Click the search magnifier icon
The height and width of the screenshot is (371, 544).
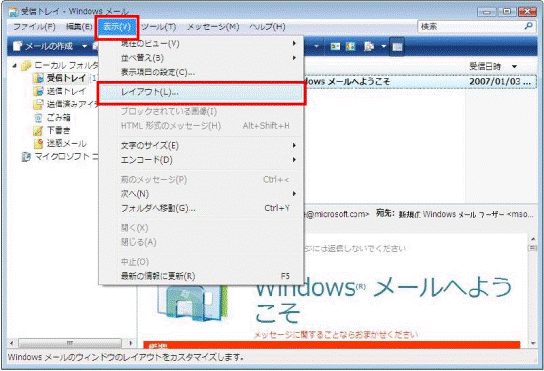[x=528, y=26]
